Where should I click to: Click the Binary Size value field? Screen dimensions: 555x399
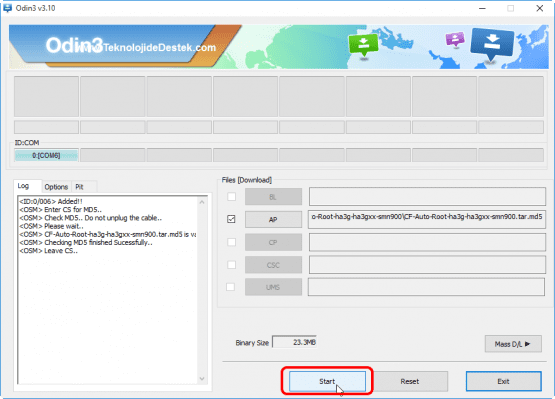(294, 342)
